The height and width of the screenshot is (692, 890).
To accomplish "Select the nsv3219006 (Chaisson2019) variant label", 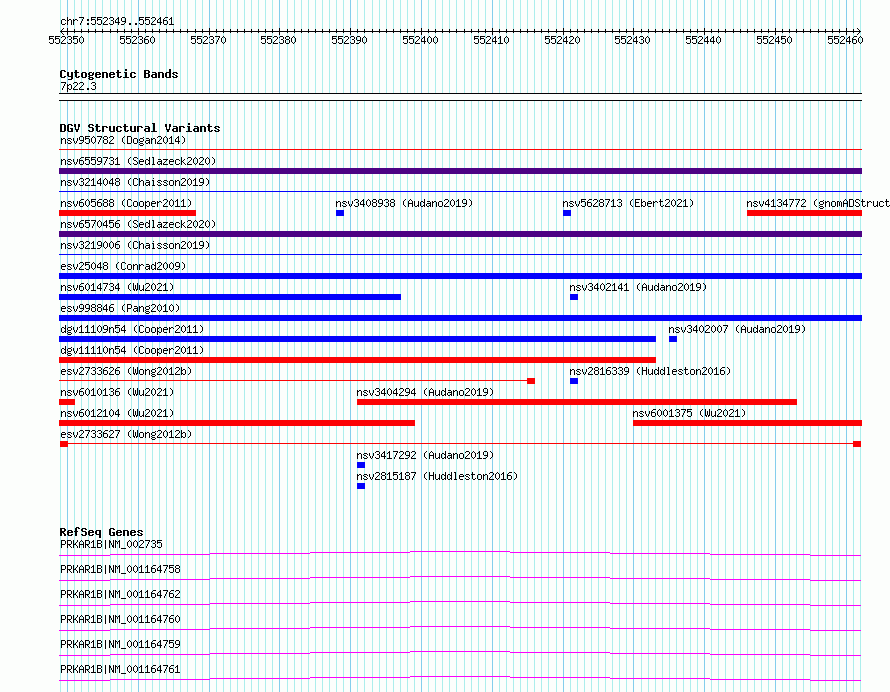I will (135, 245).
